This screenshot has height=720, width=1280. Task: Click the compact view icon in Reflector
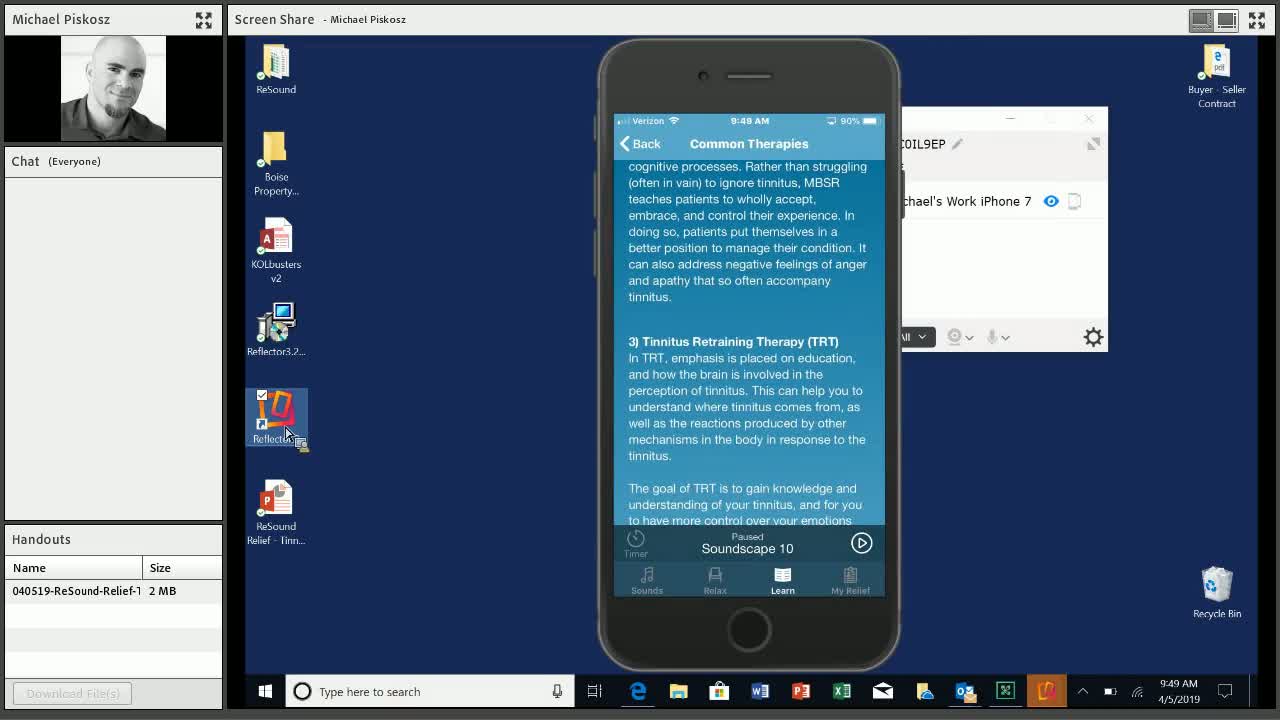coord(1093,145)
